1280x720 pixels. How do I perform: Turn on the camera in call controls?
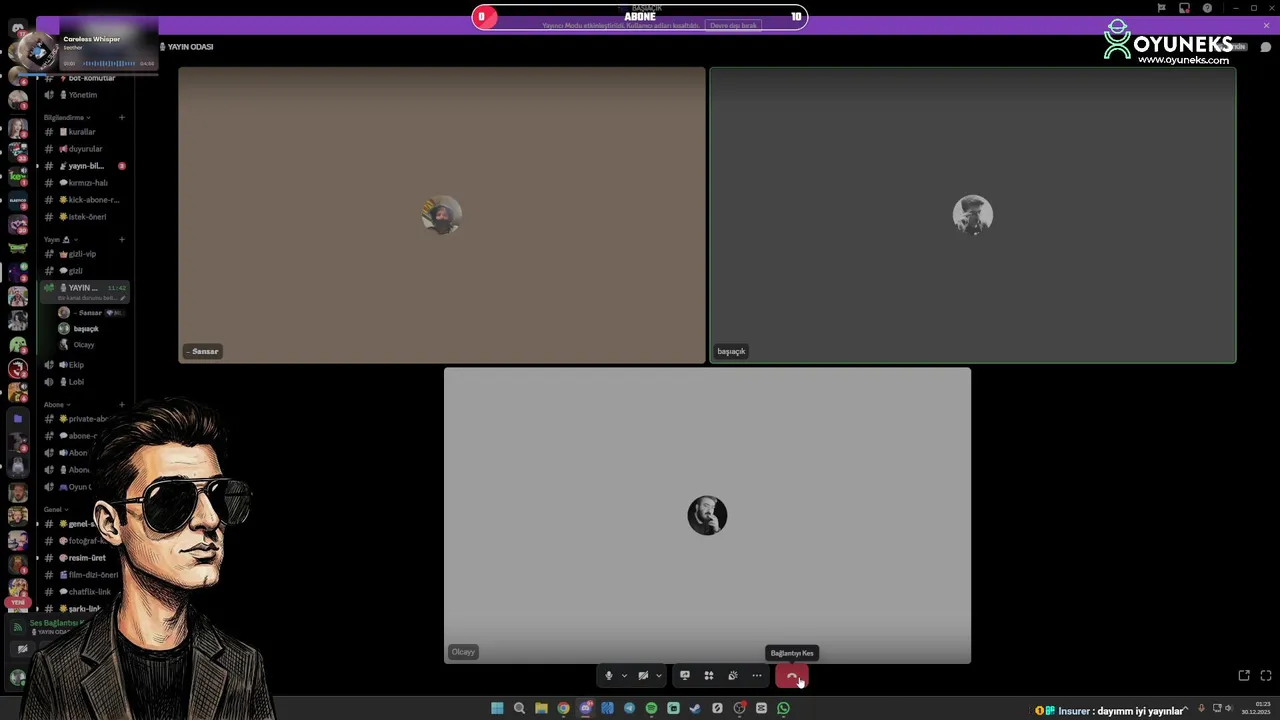coord(643,676)
